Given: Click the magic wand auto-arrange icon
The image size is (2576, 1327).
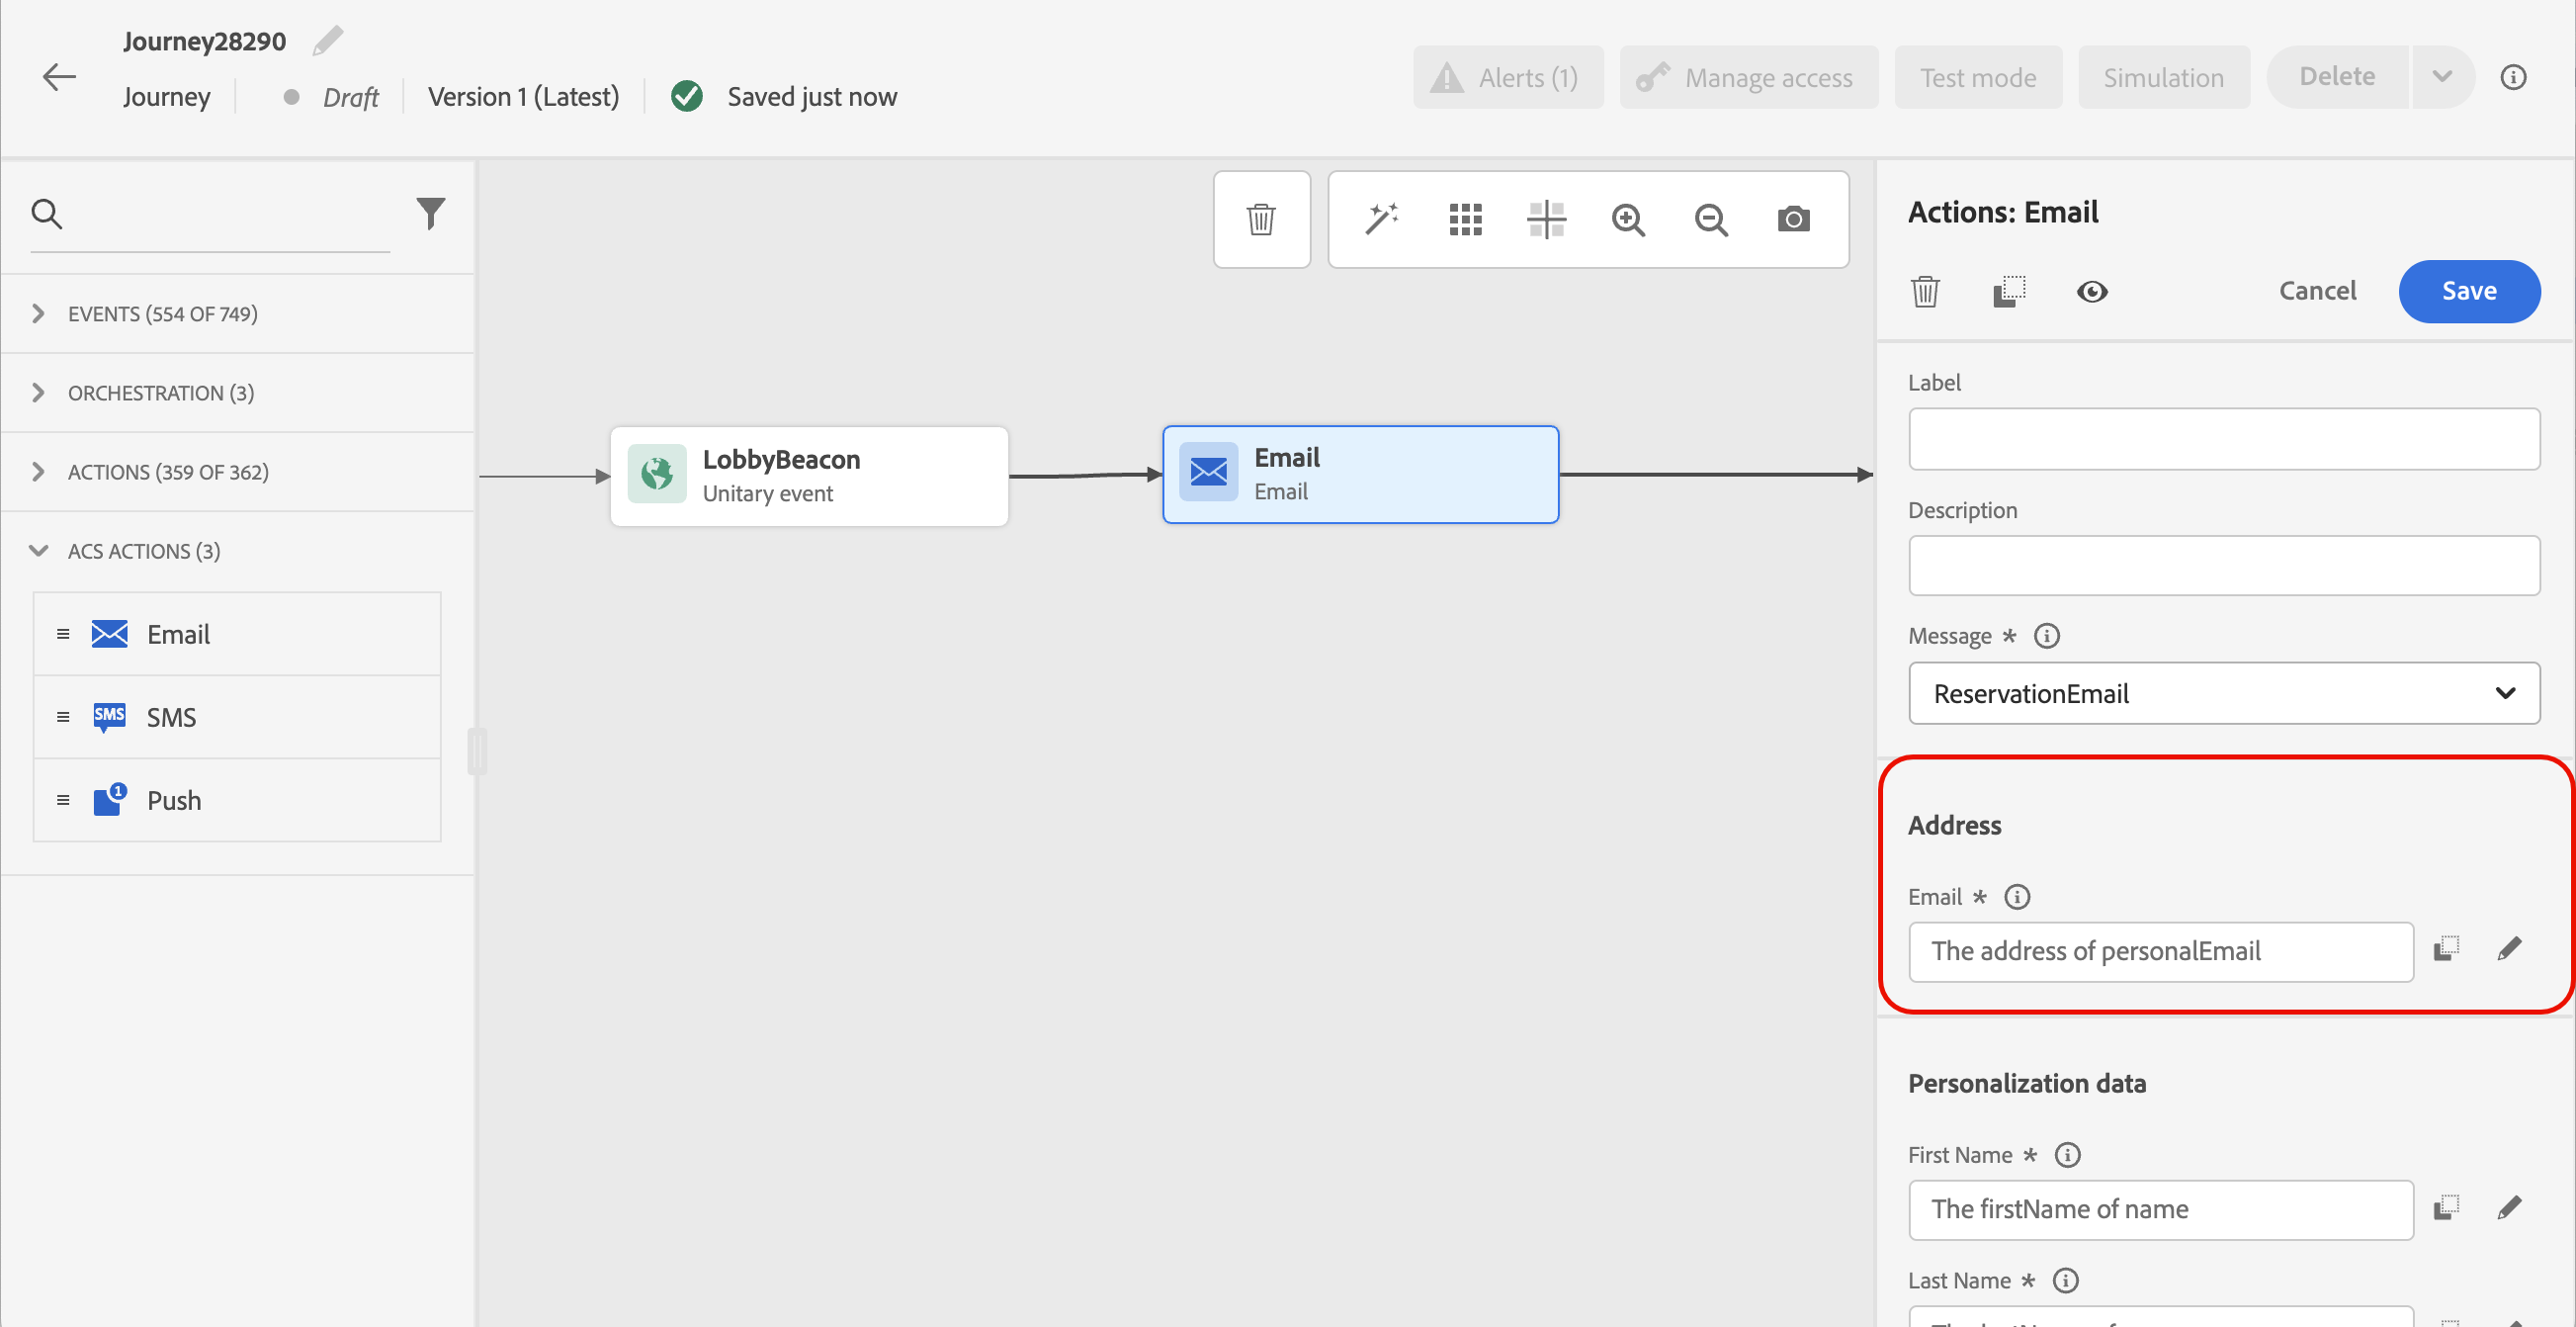Looking at the screenshot, I should pyautogui.click(x=1382, y=219).
